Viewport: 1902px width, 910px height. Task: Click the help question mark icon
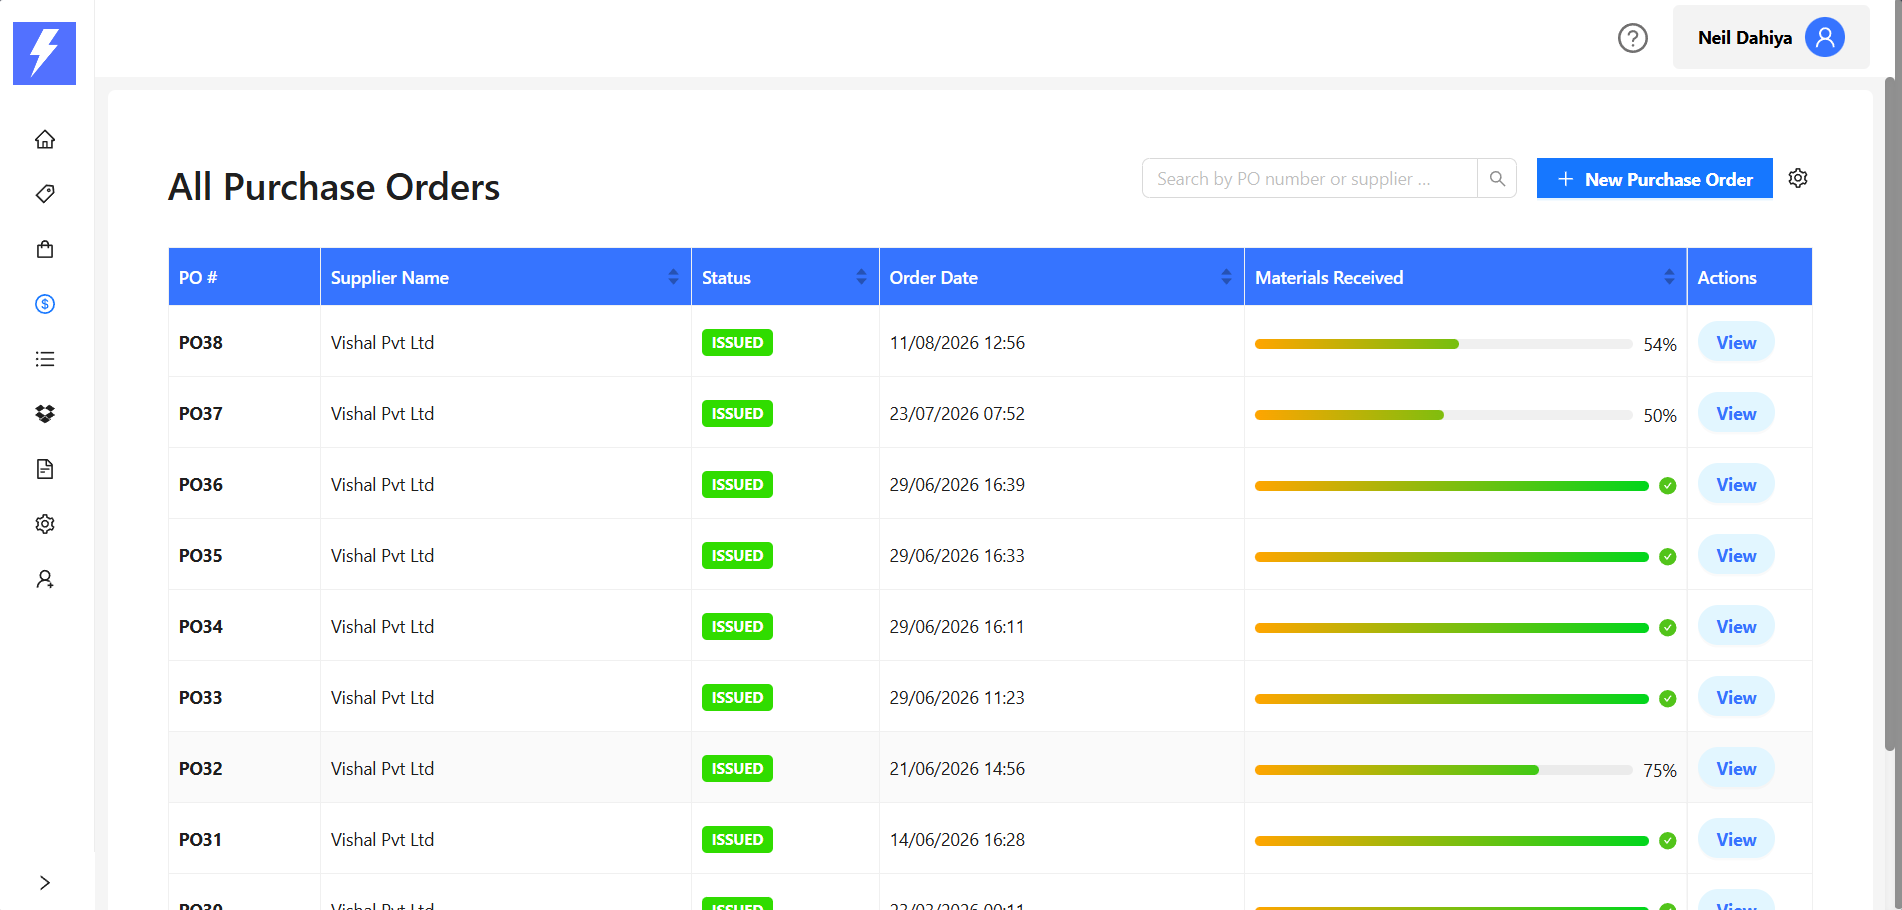1633,38
